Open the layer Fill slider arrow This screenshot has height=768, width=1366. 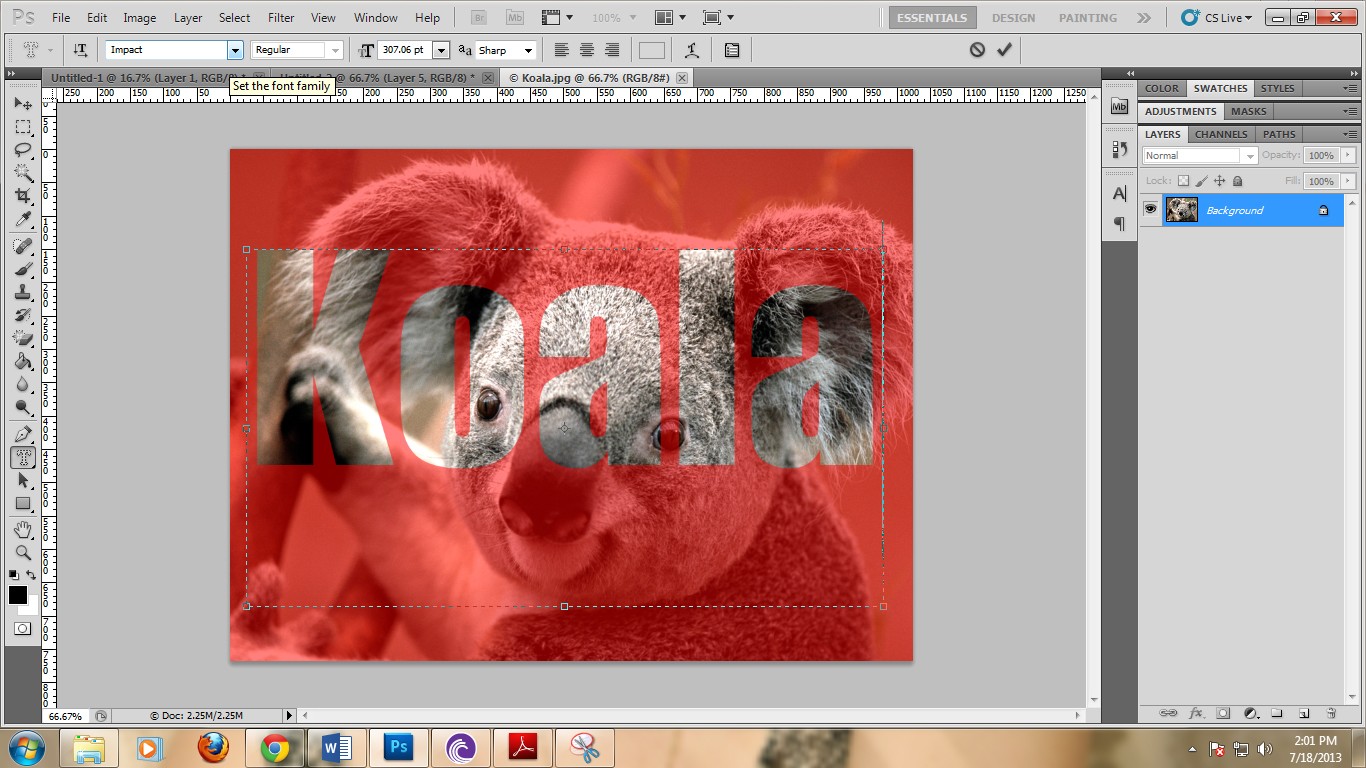(x=1348, y=181)
